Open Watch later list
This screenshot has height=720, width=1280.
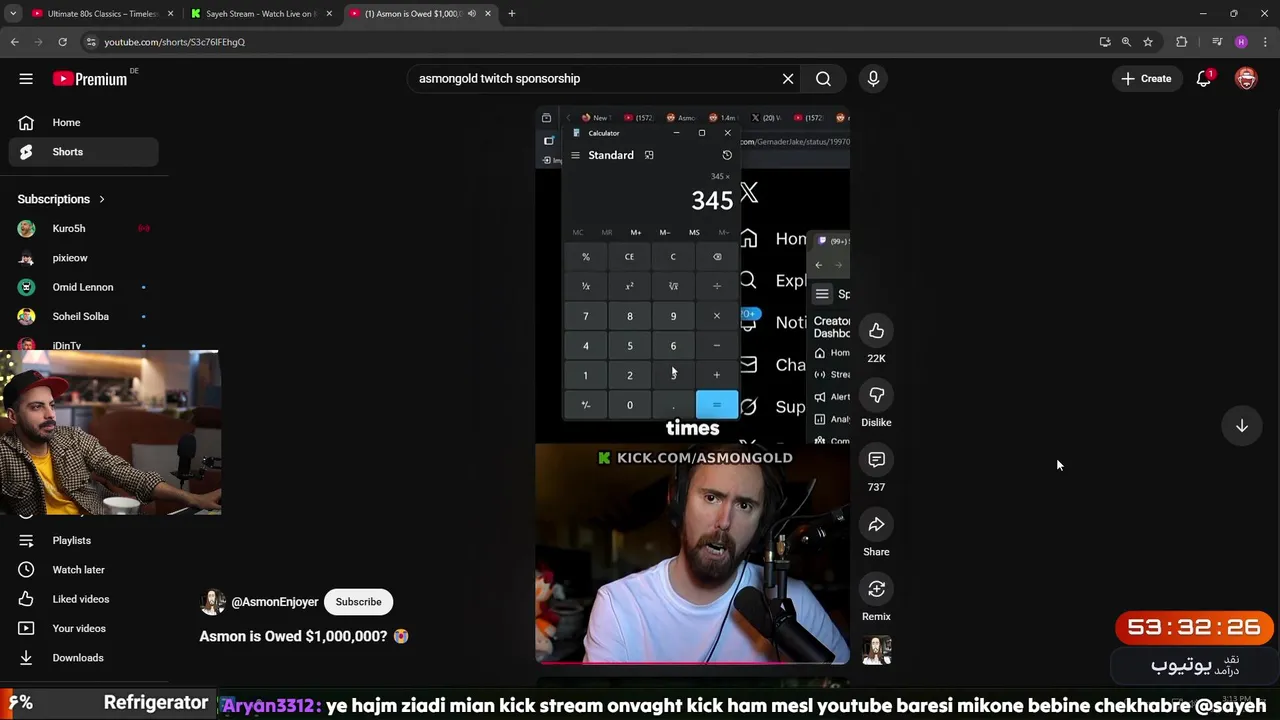84,570
